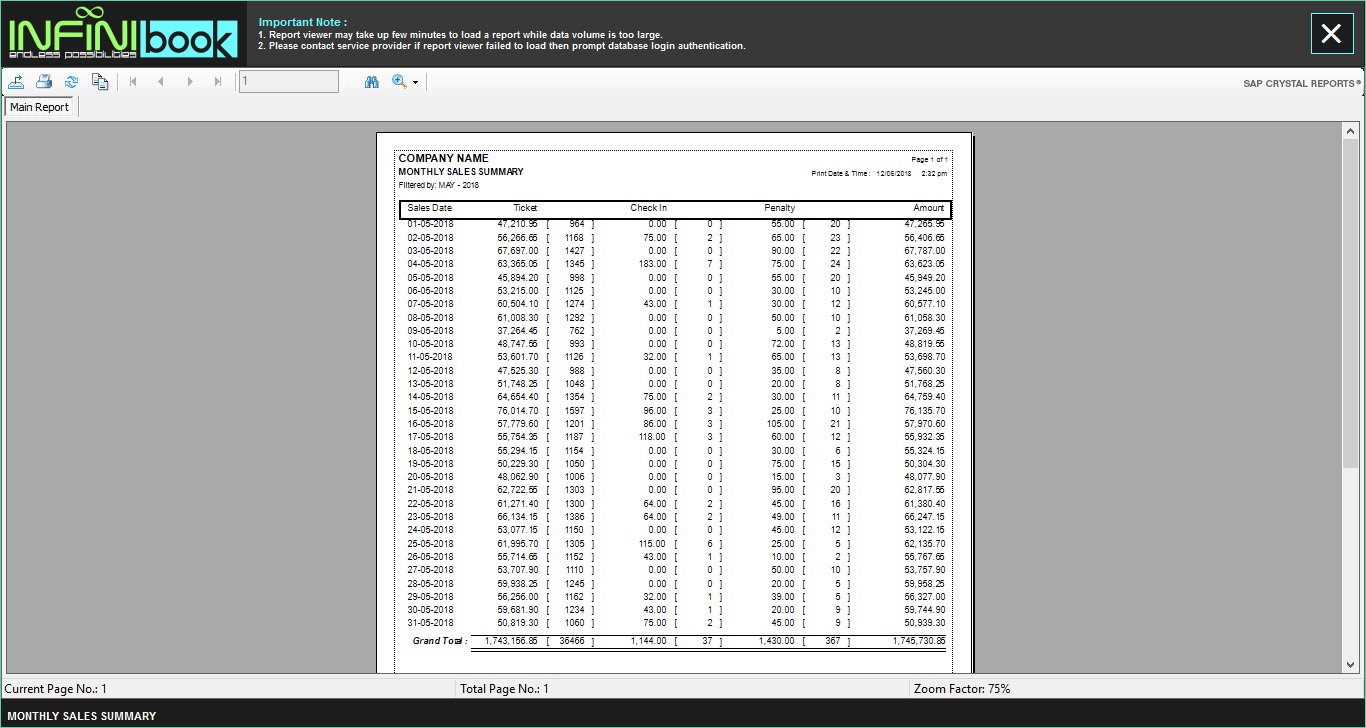Open Find Text binoculars icon

tap(372, 82)
